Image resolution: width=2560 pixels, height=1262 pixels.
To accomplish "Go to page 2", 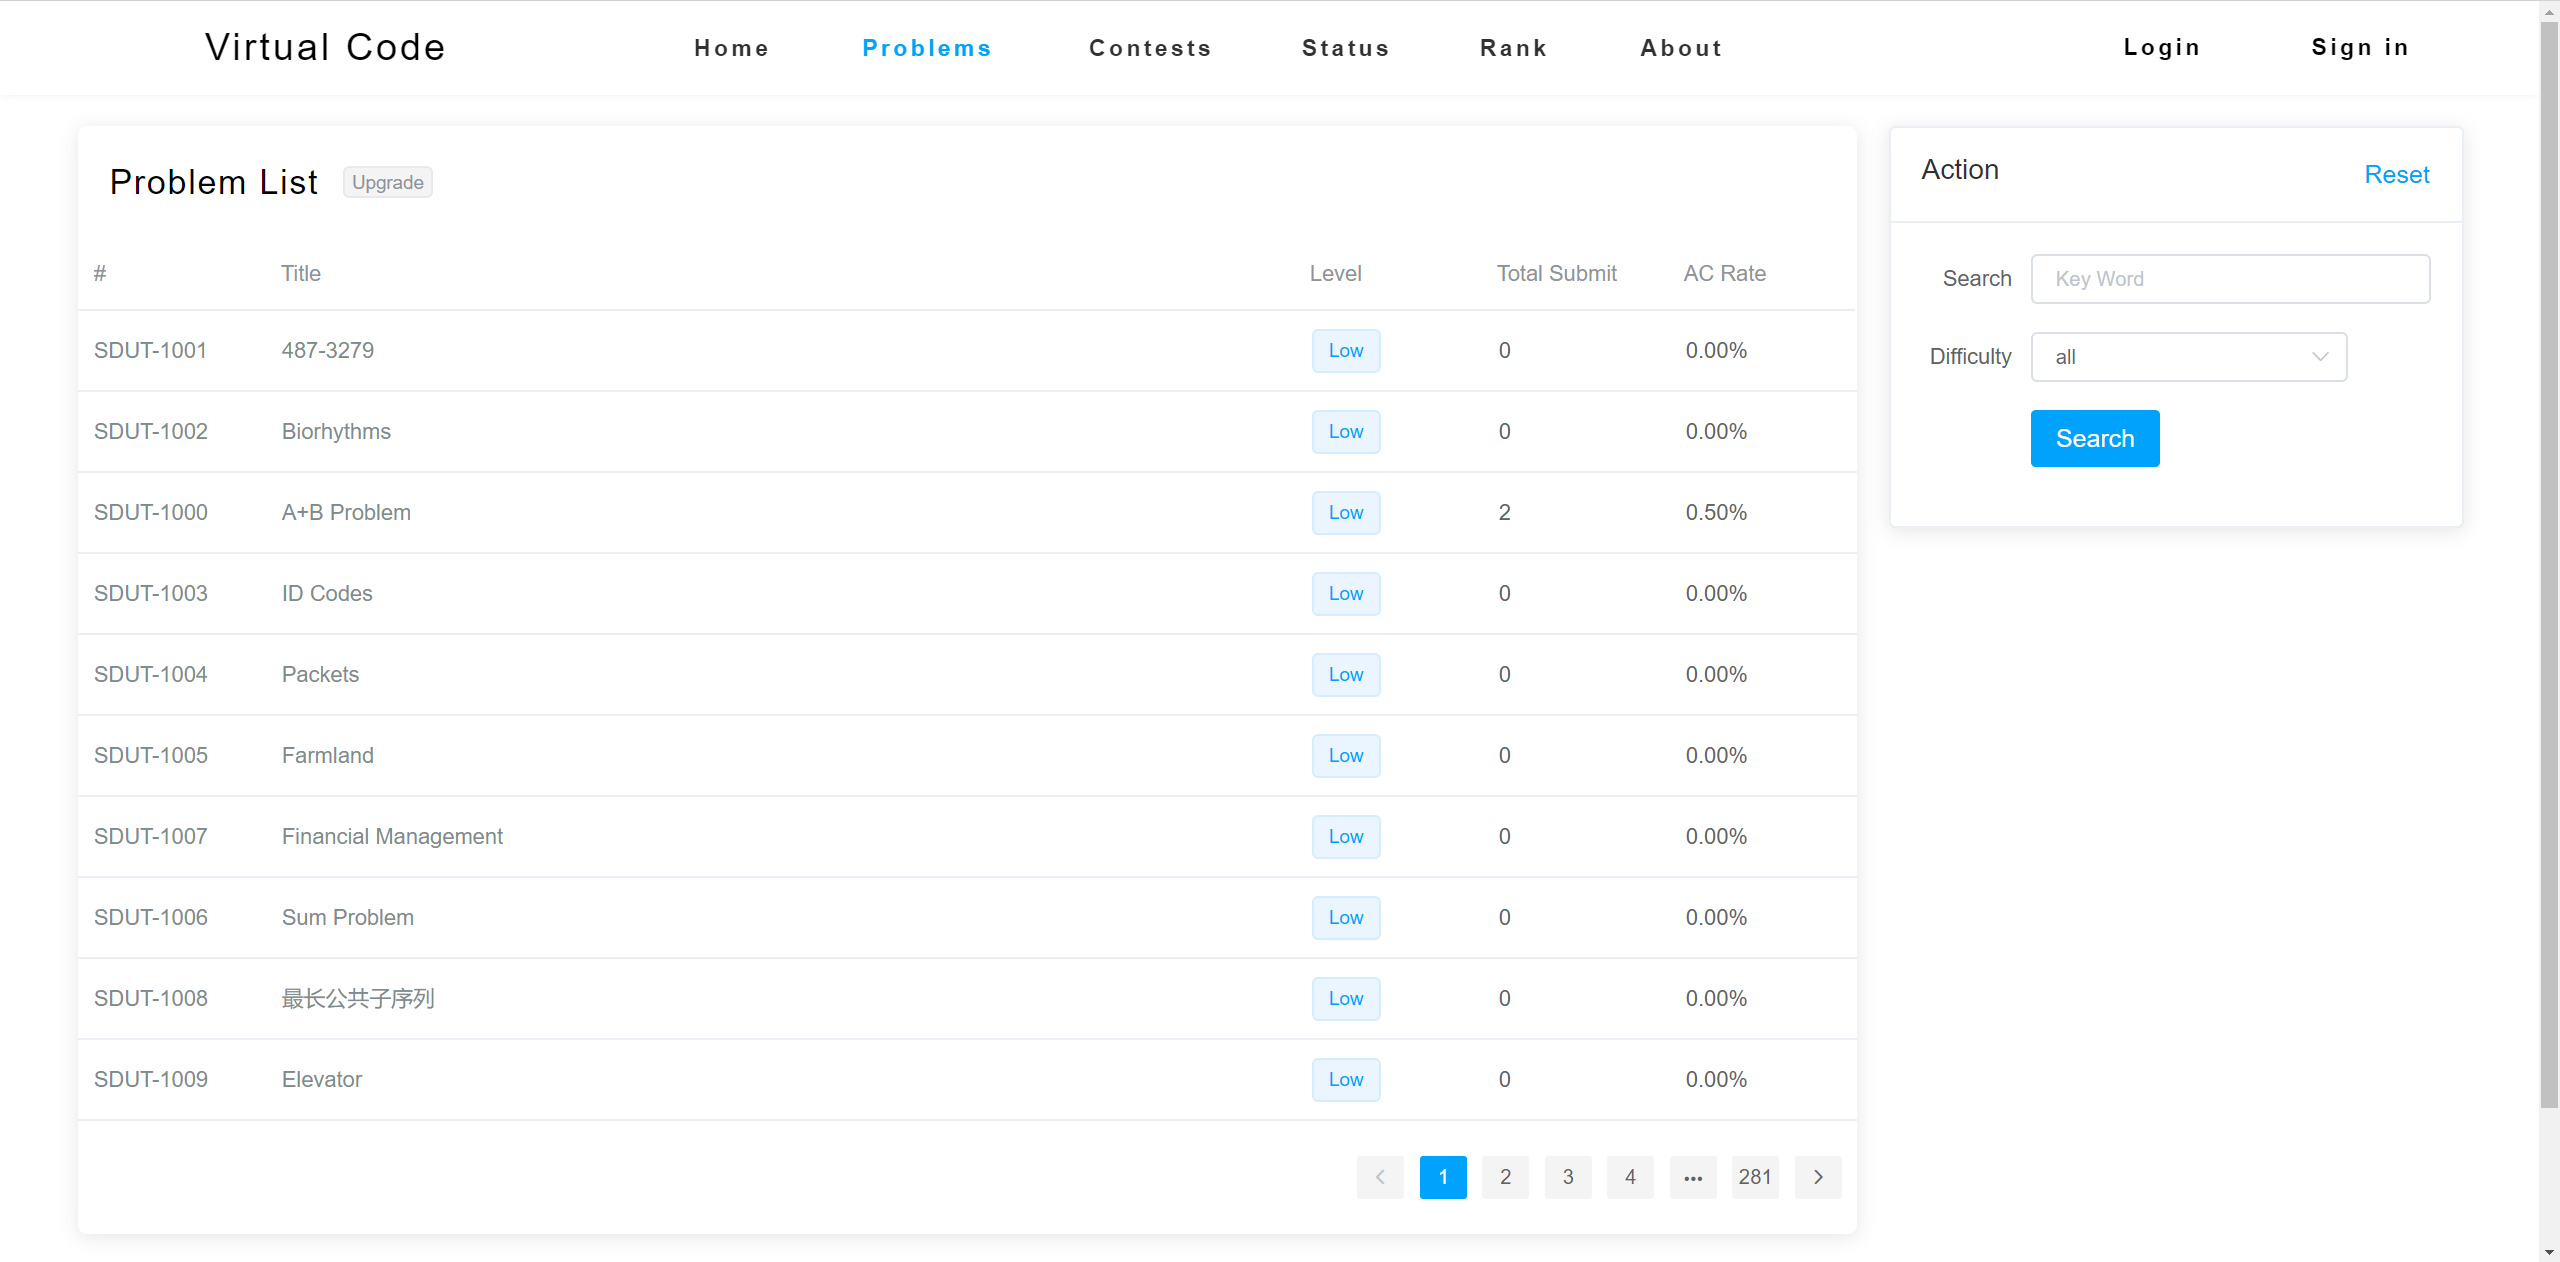I will point(1505,1177).
